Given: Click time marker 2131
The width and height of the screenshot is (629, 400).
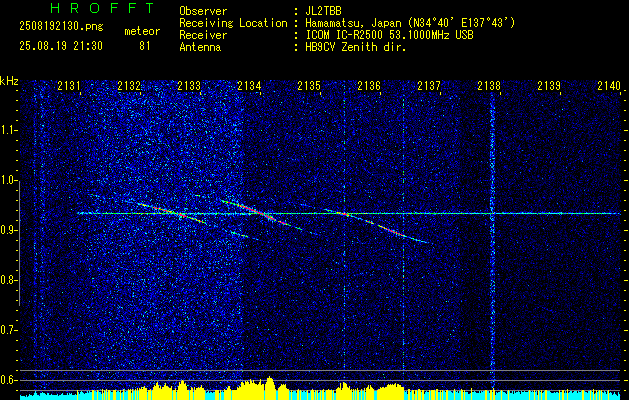Looking at the screenshot, I should tap(69, 85).
